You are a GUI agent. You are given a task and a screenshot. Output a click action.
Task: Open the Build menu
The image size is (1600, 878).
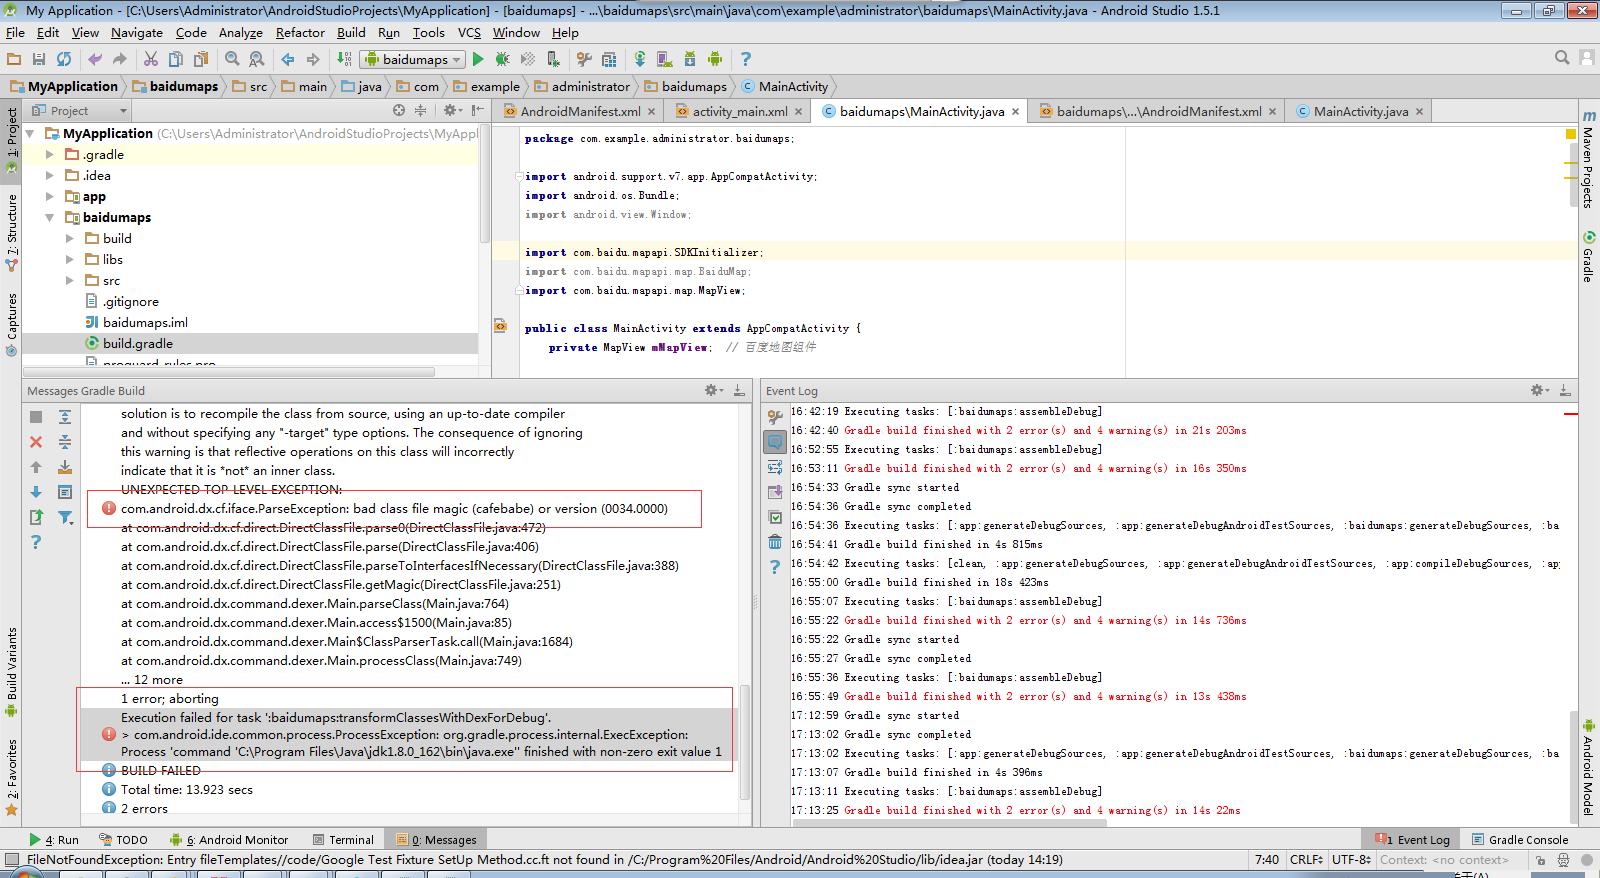[x=351, y=32]
